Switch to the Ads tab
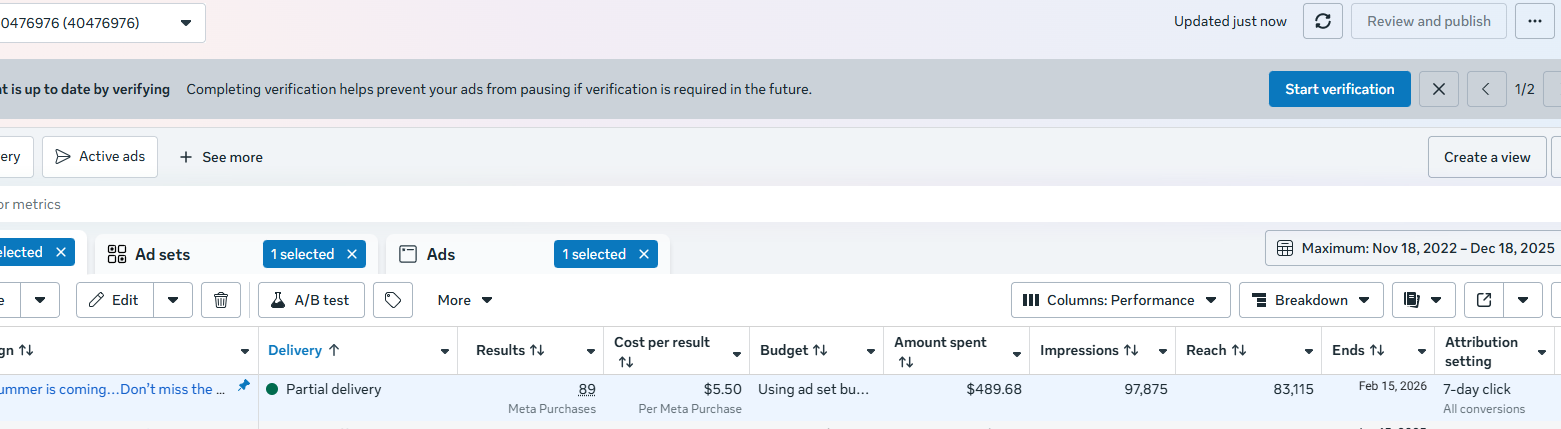 [440, 254]
